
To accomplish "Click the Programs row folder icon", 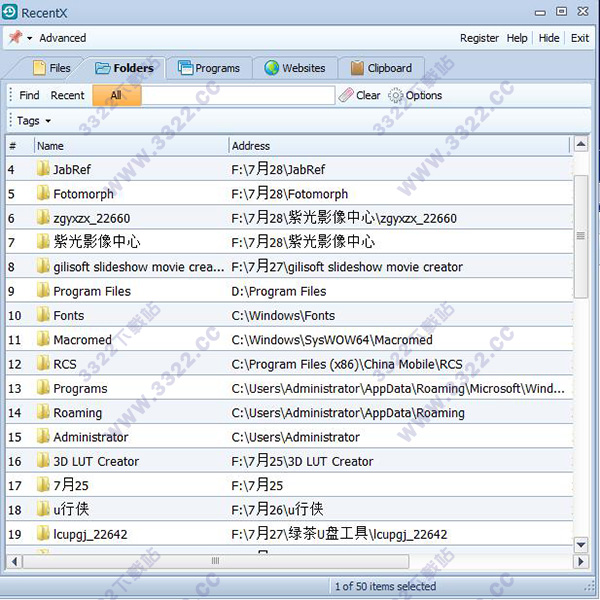I will tap(43, 388).
